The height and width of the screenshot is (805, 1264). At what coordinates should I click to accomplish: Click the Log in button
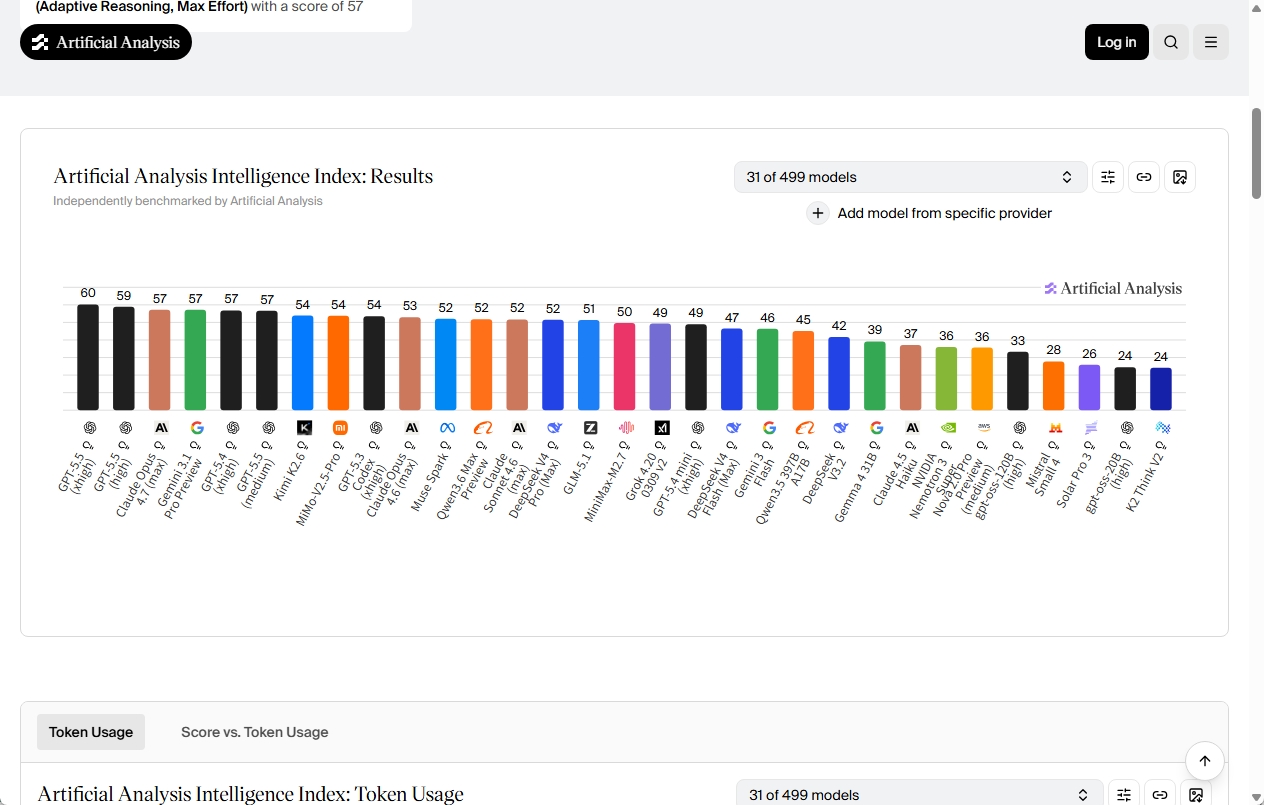pyautogui.click(x=1117, y=42)
